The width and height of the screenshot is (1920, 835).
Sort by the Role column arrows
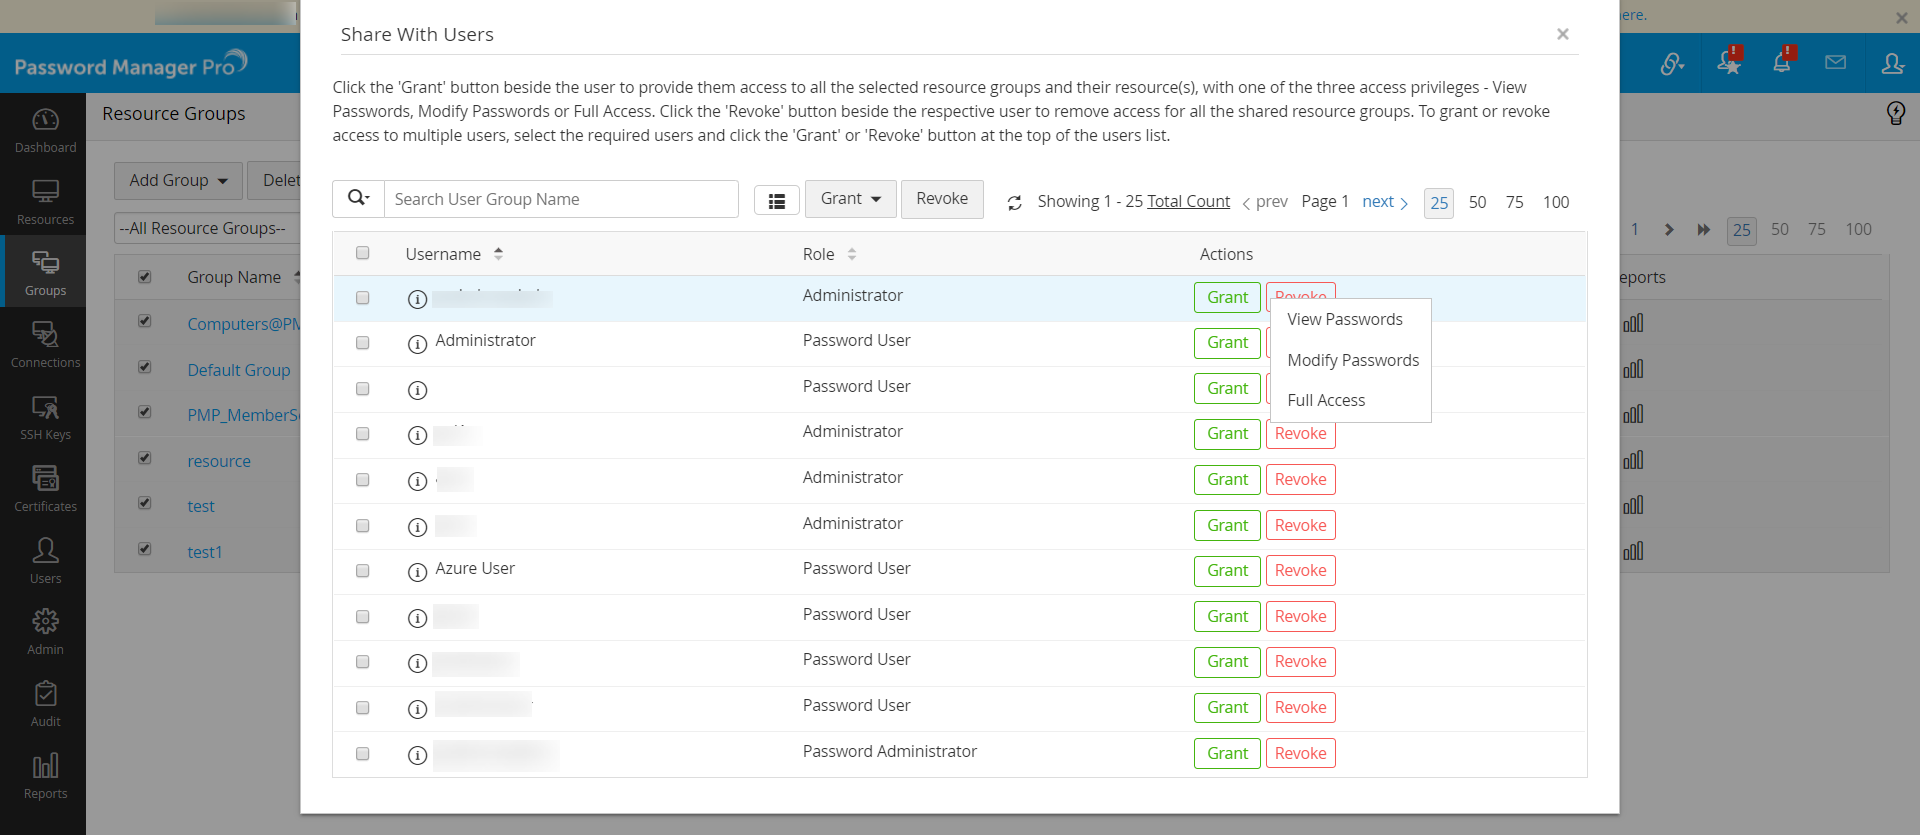click(851, 254)
